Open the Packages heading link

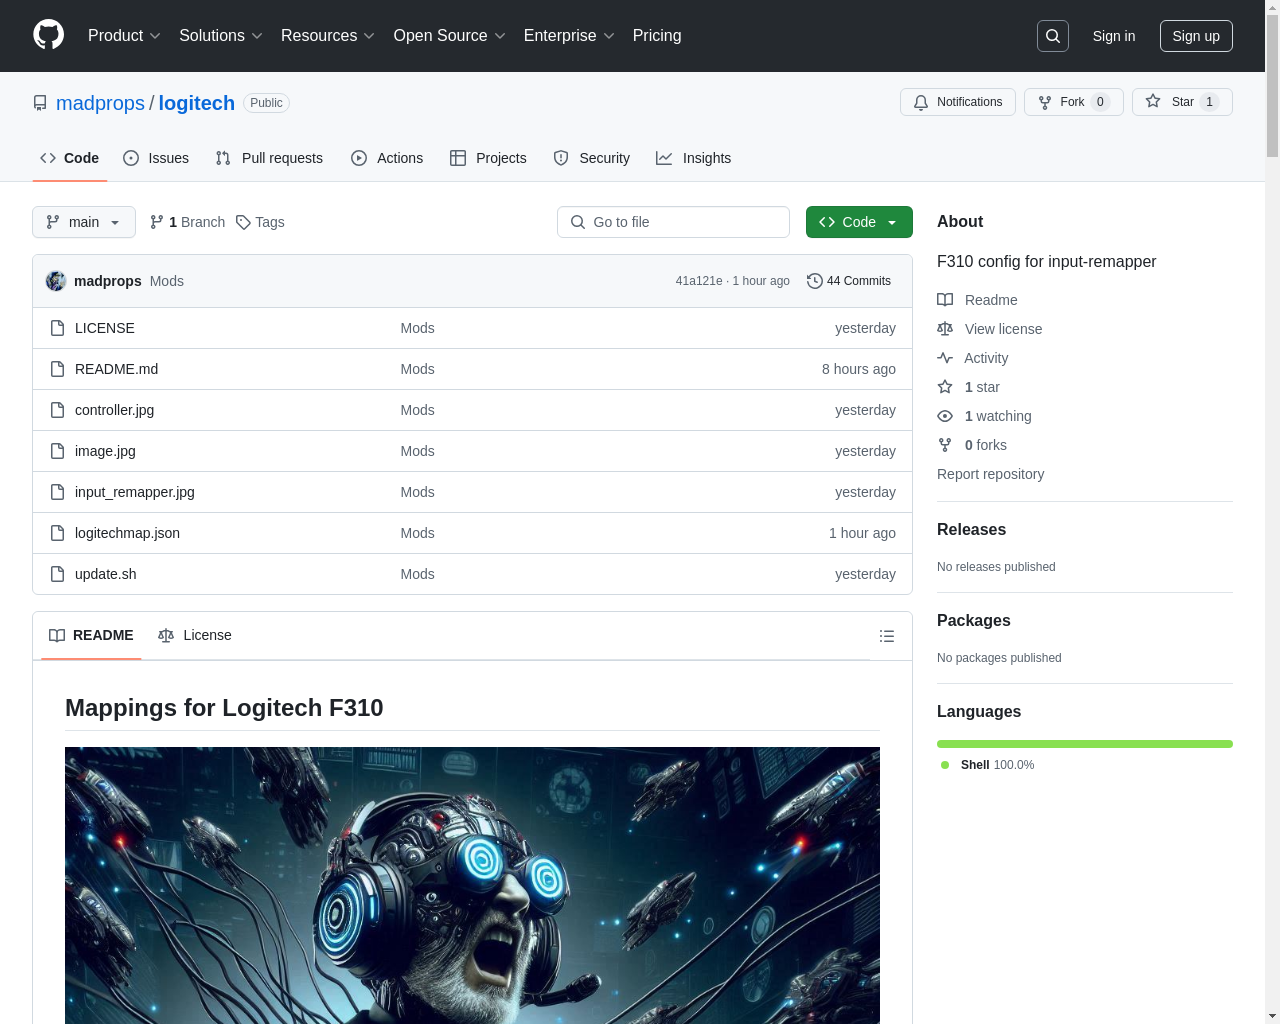click(x=973, y=621)
